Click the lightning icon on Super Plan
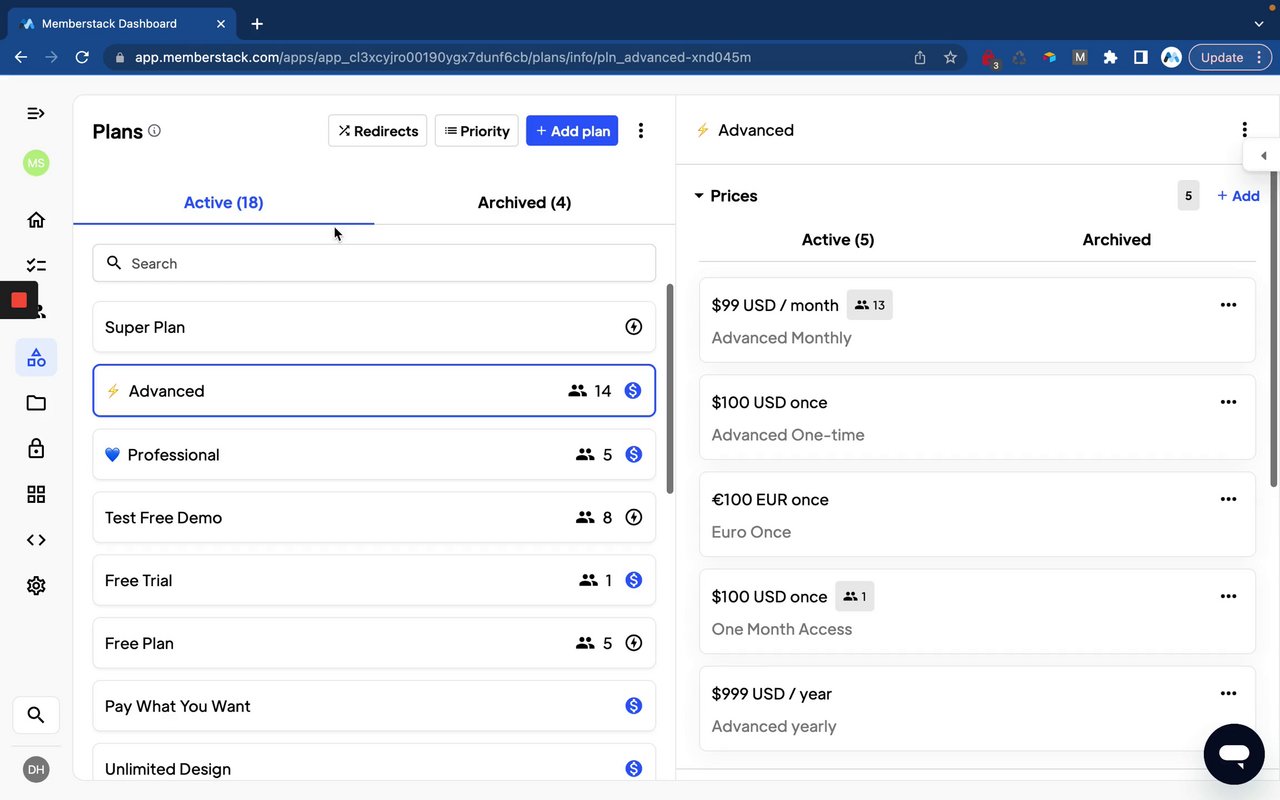The image size is (1280, 800). pos(633,326)
